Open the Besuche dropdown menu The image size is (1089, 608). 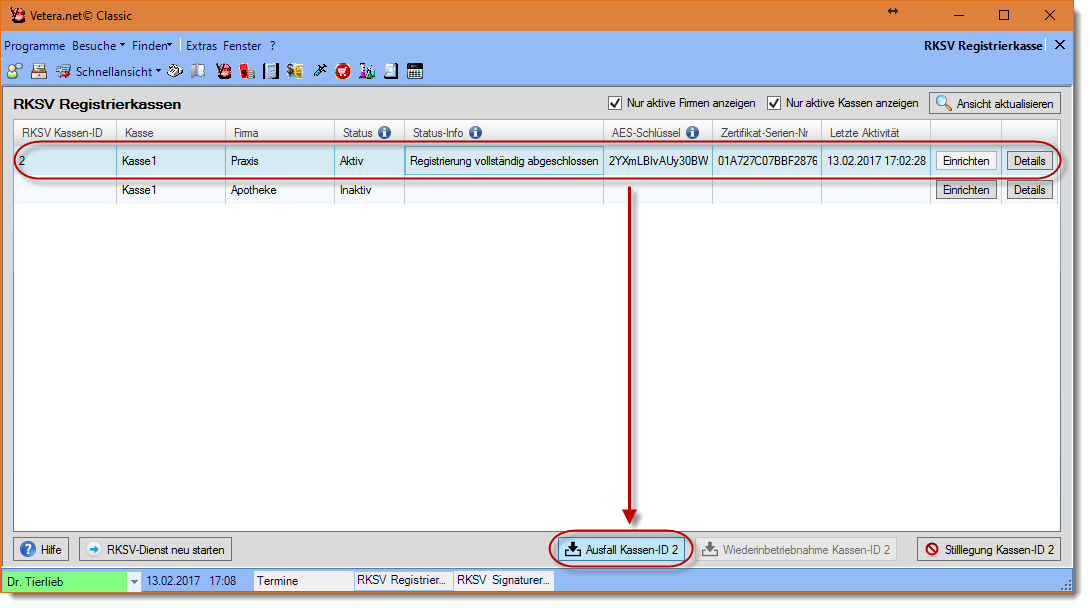[98, 46]
